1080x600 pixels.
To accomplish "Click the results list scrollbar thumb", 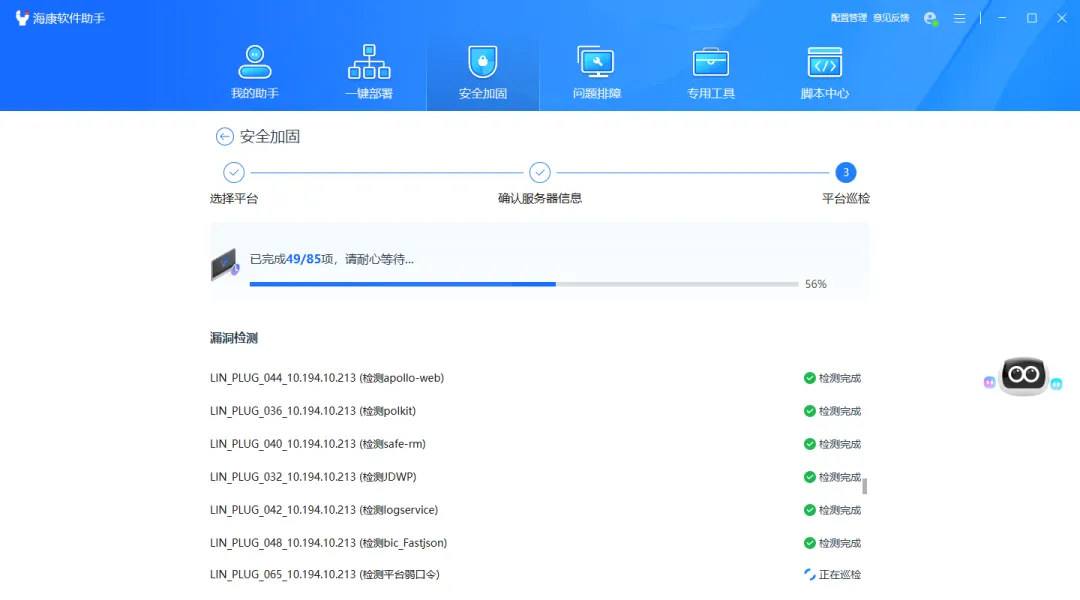I will (864, 486).
